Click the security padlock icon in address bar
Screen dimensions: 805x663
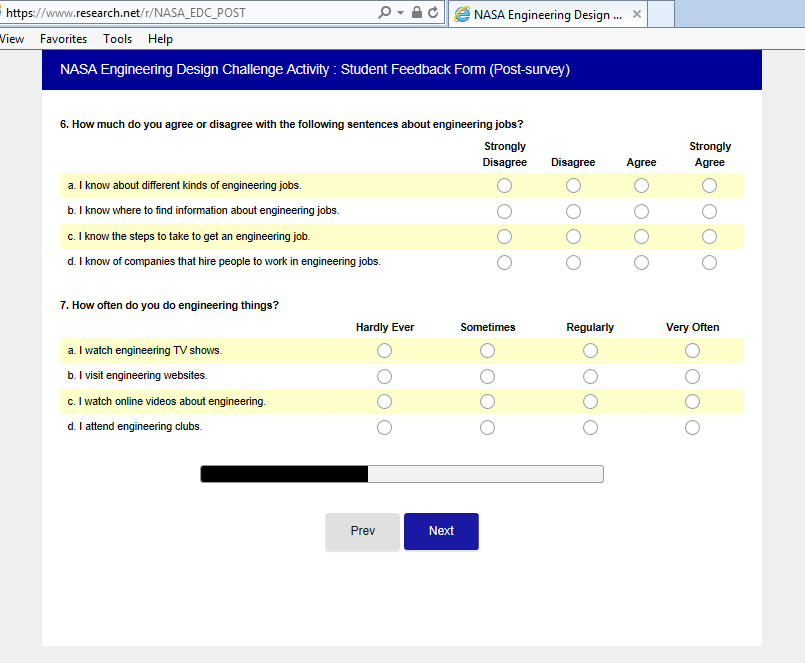coord(417,13)
